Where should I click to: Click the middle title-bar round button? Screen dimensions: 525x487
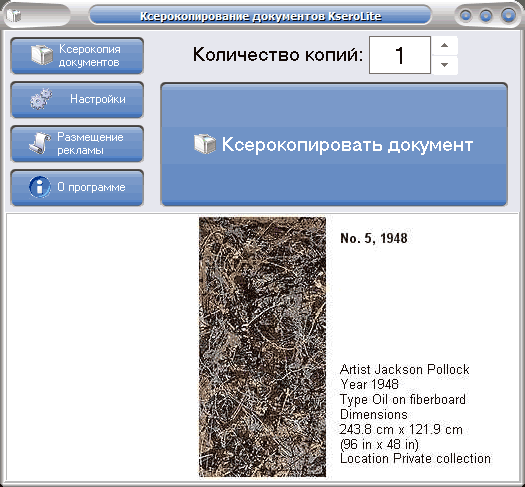tap(486, 15)
